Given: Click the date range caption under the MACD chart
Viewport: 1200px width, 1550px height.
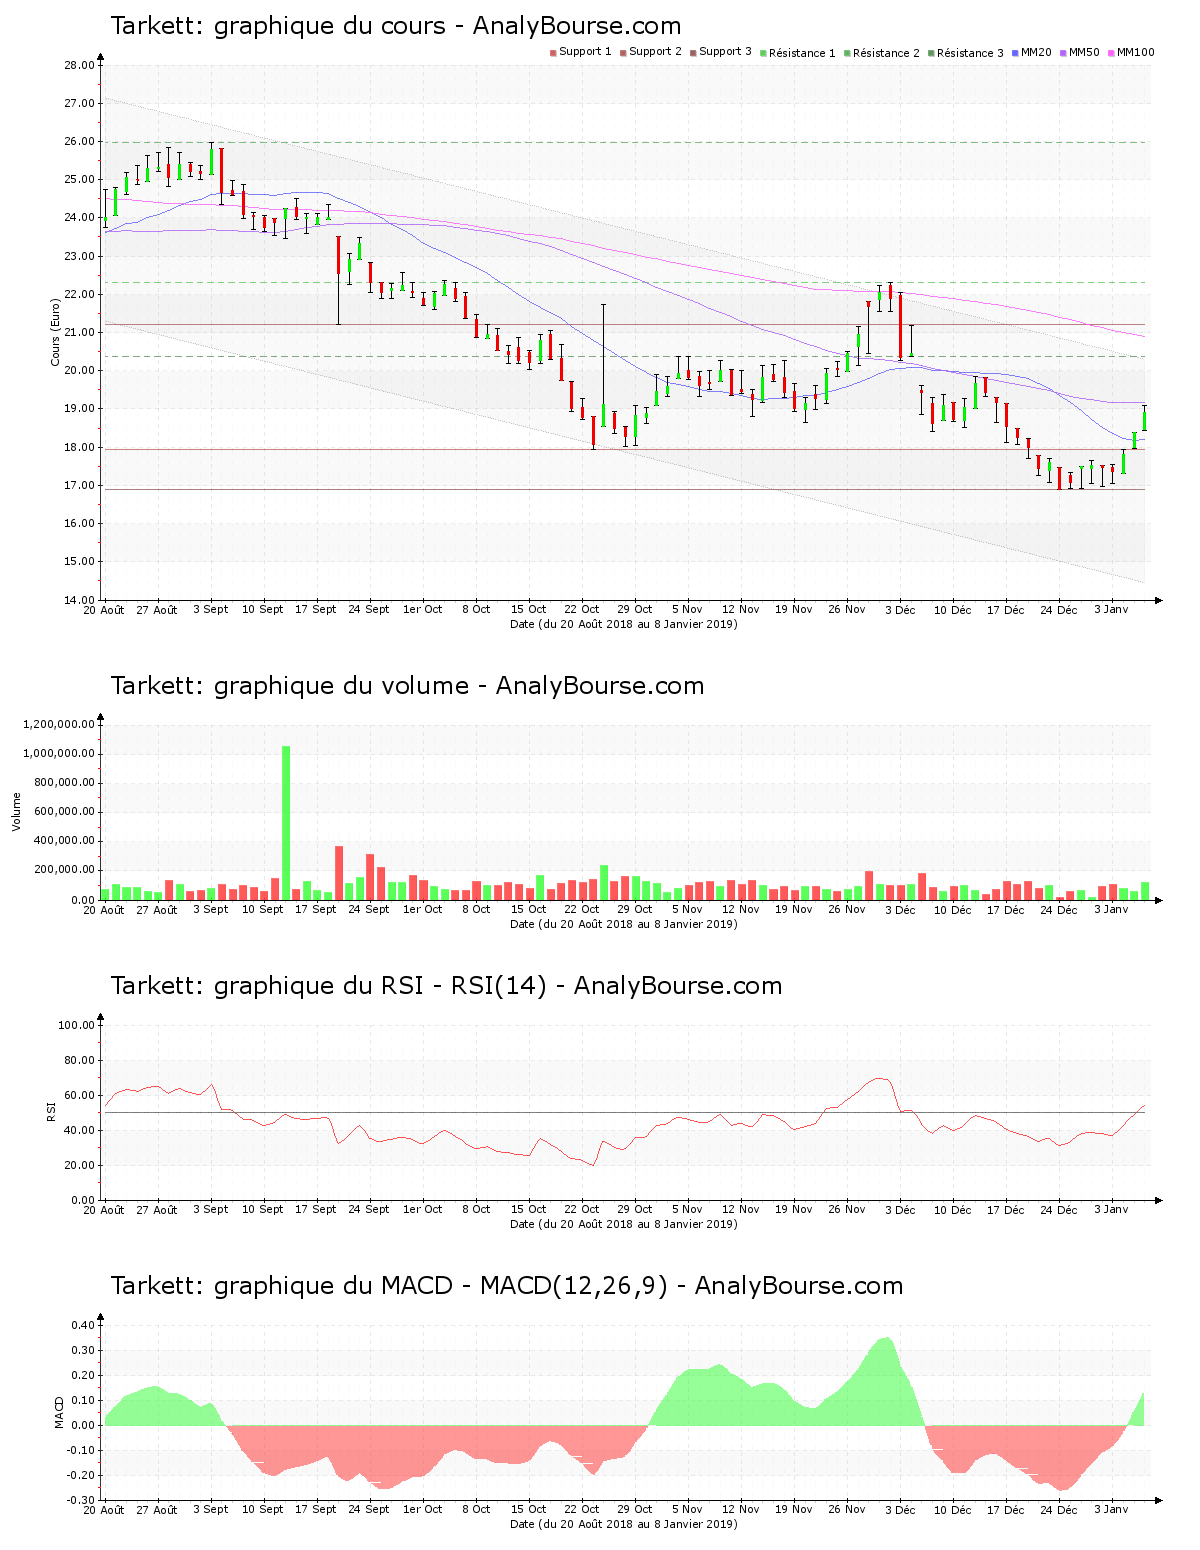Looking at the screenshot, I should click(624, 1524).
